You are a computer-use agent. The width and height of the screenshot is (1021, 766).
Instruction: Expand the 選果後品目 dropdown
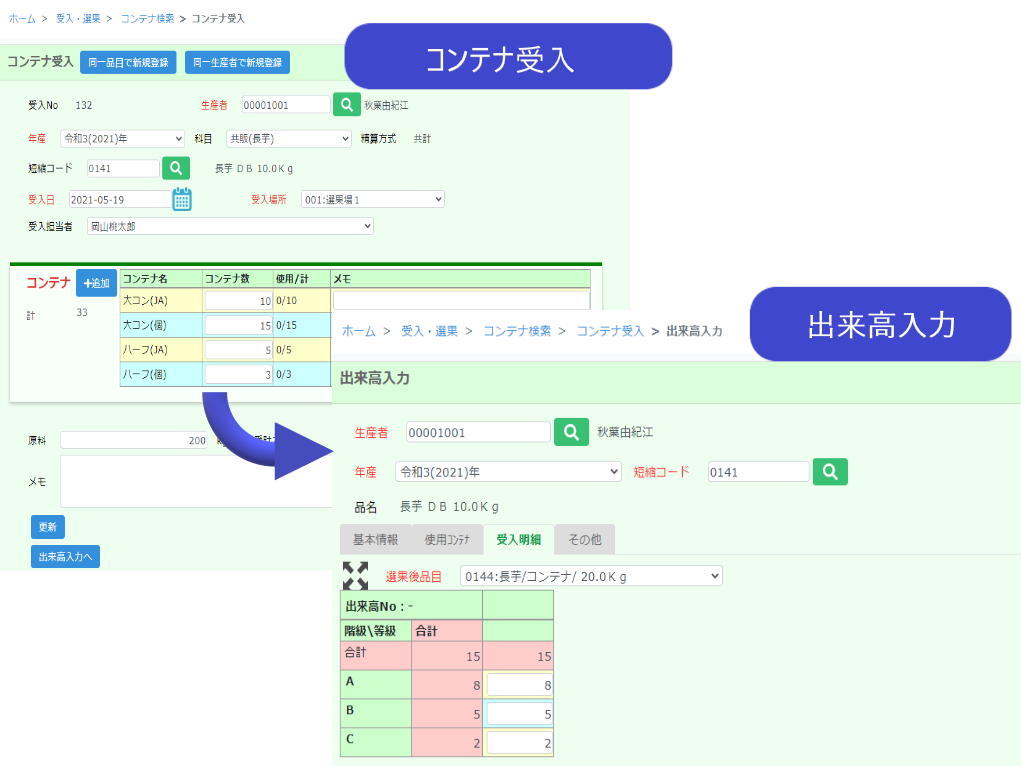click(x=590, y=576)
